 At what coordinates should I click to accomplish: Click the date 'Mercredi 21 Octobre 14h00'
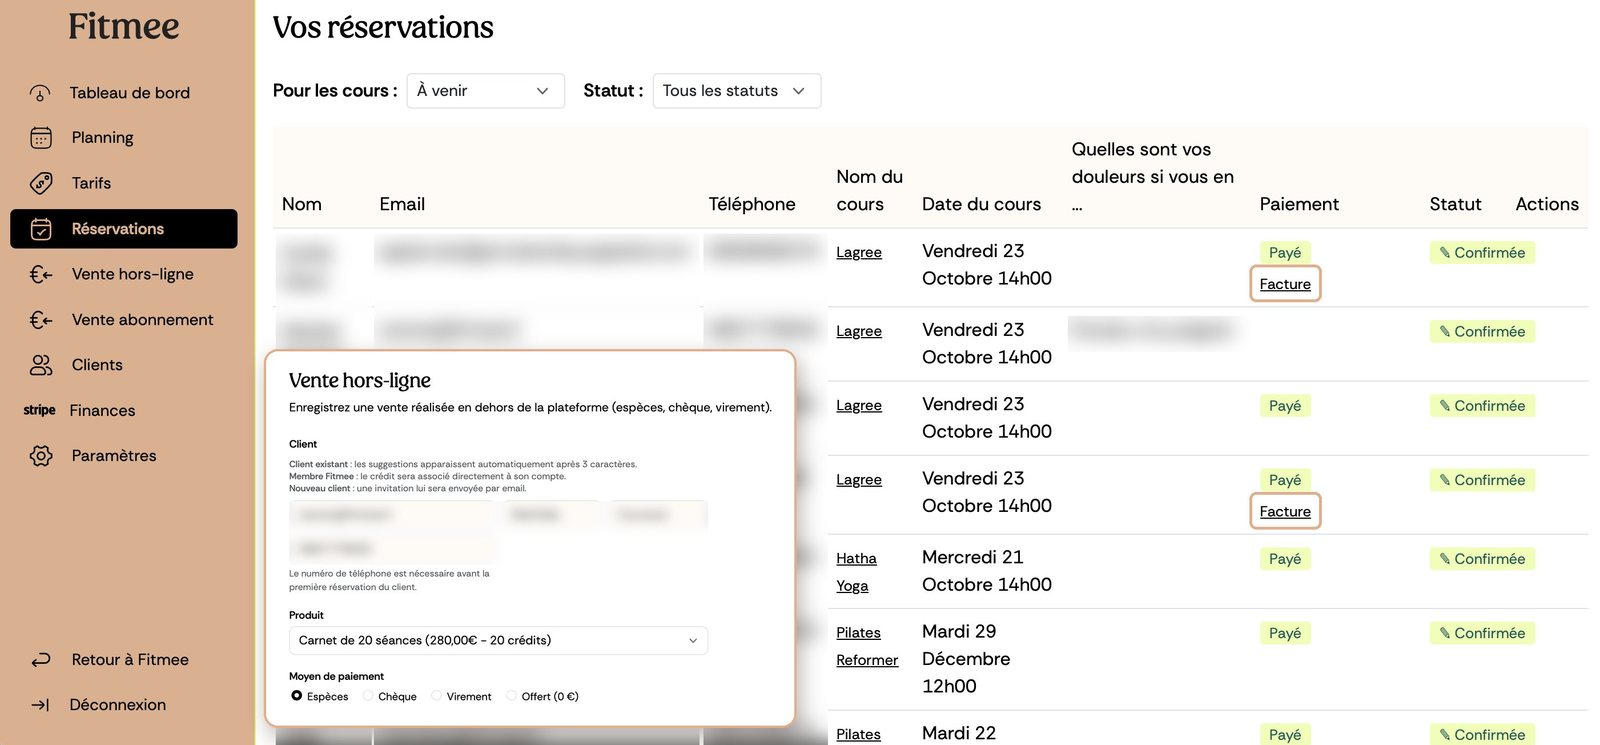[987, 571]
